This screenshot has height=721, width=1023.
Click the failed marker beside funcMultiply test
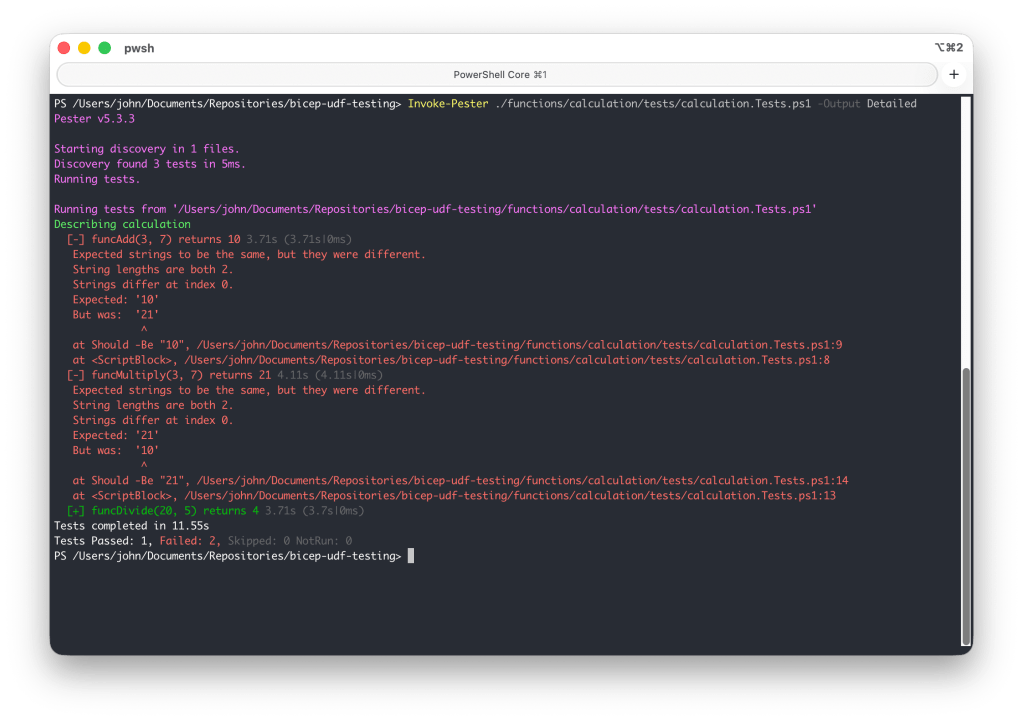75,375
